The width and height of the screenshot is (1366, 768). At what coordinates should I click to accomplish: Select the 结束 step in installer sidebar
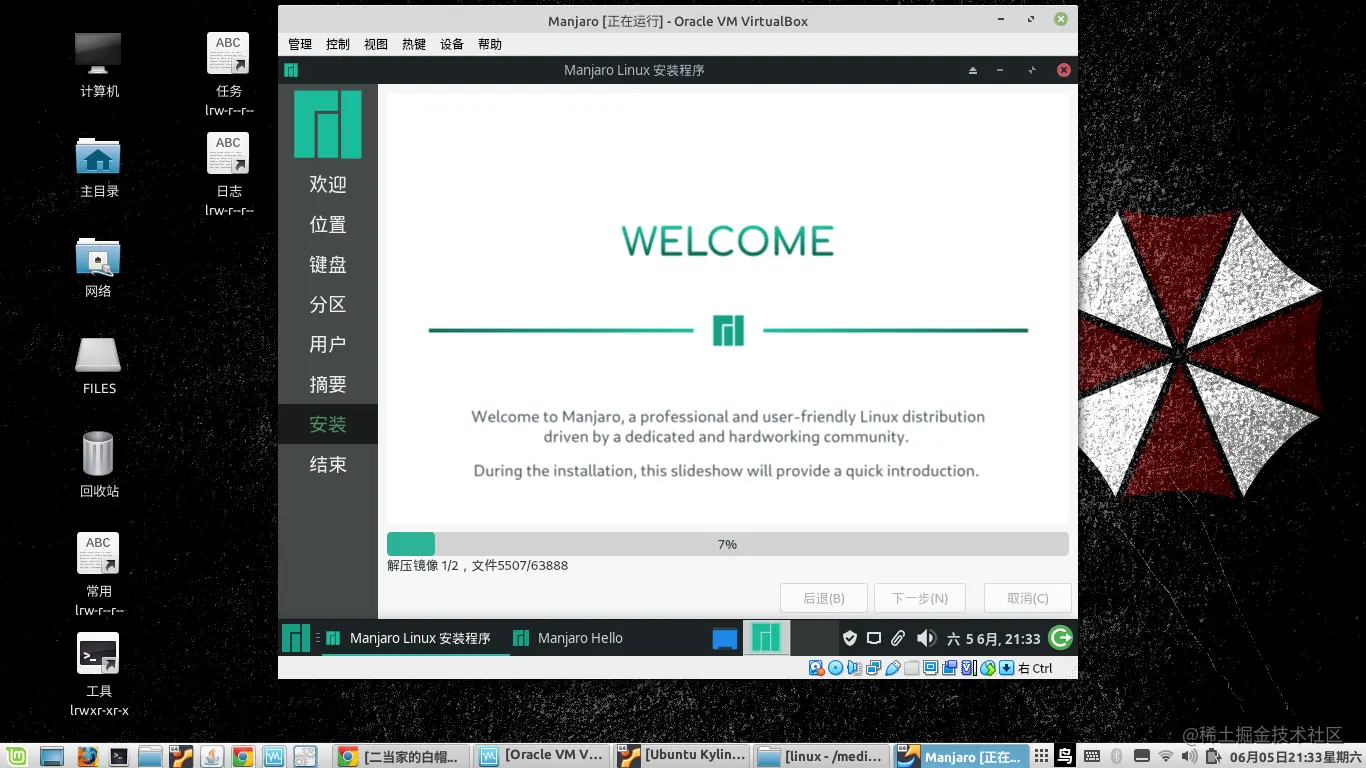click(328, 464)
